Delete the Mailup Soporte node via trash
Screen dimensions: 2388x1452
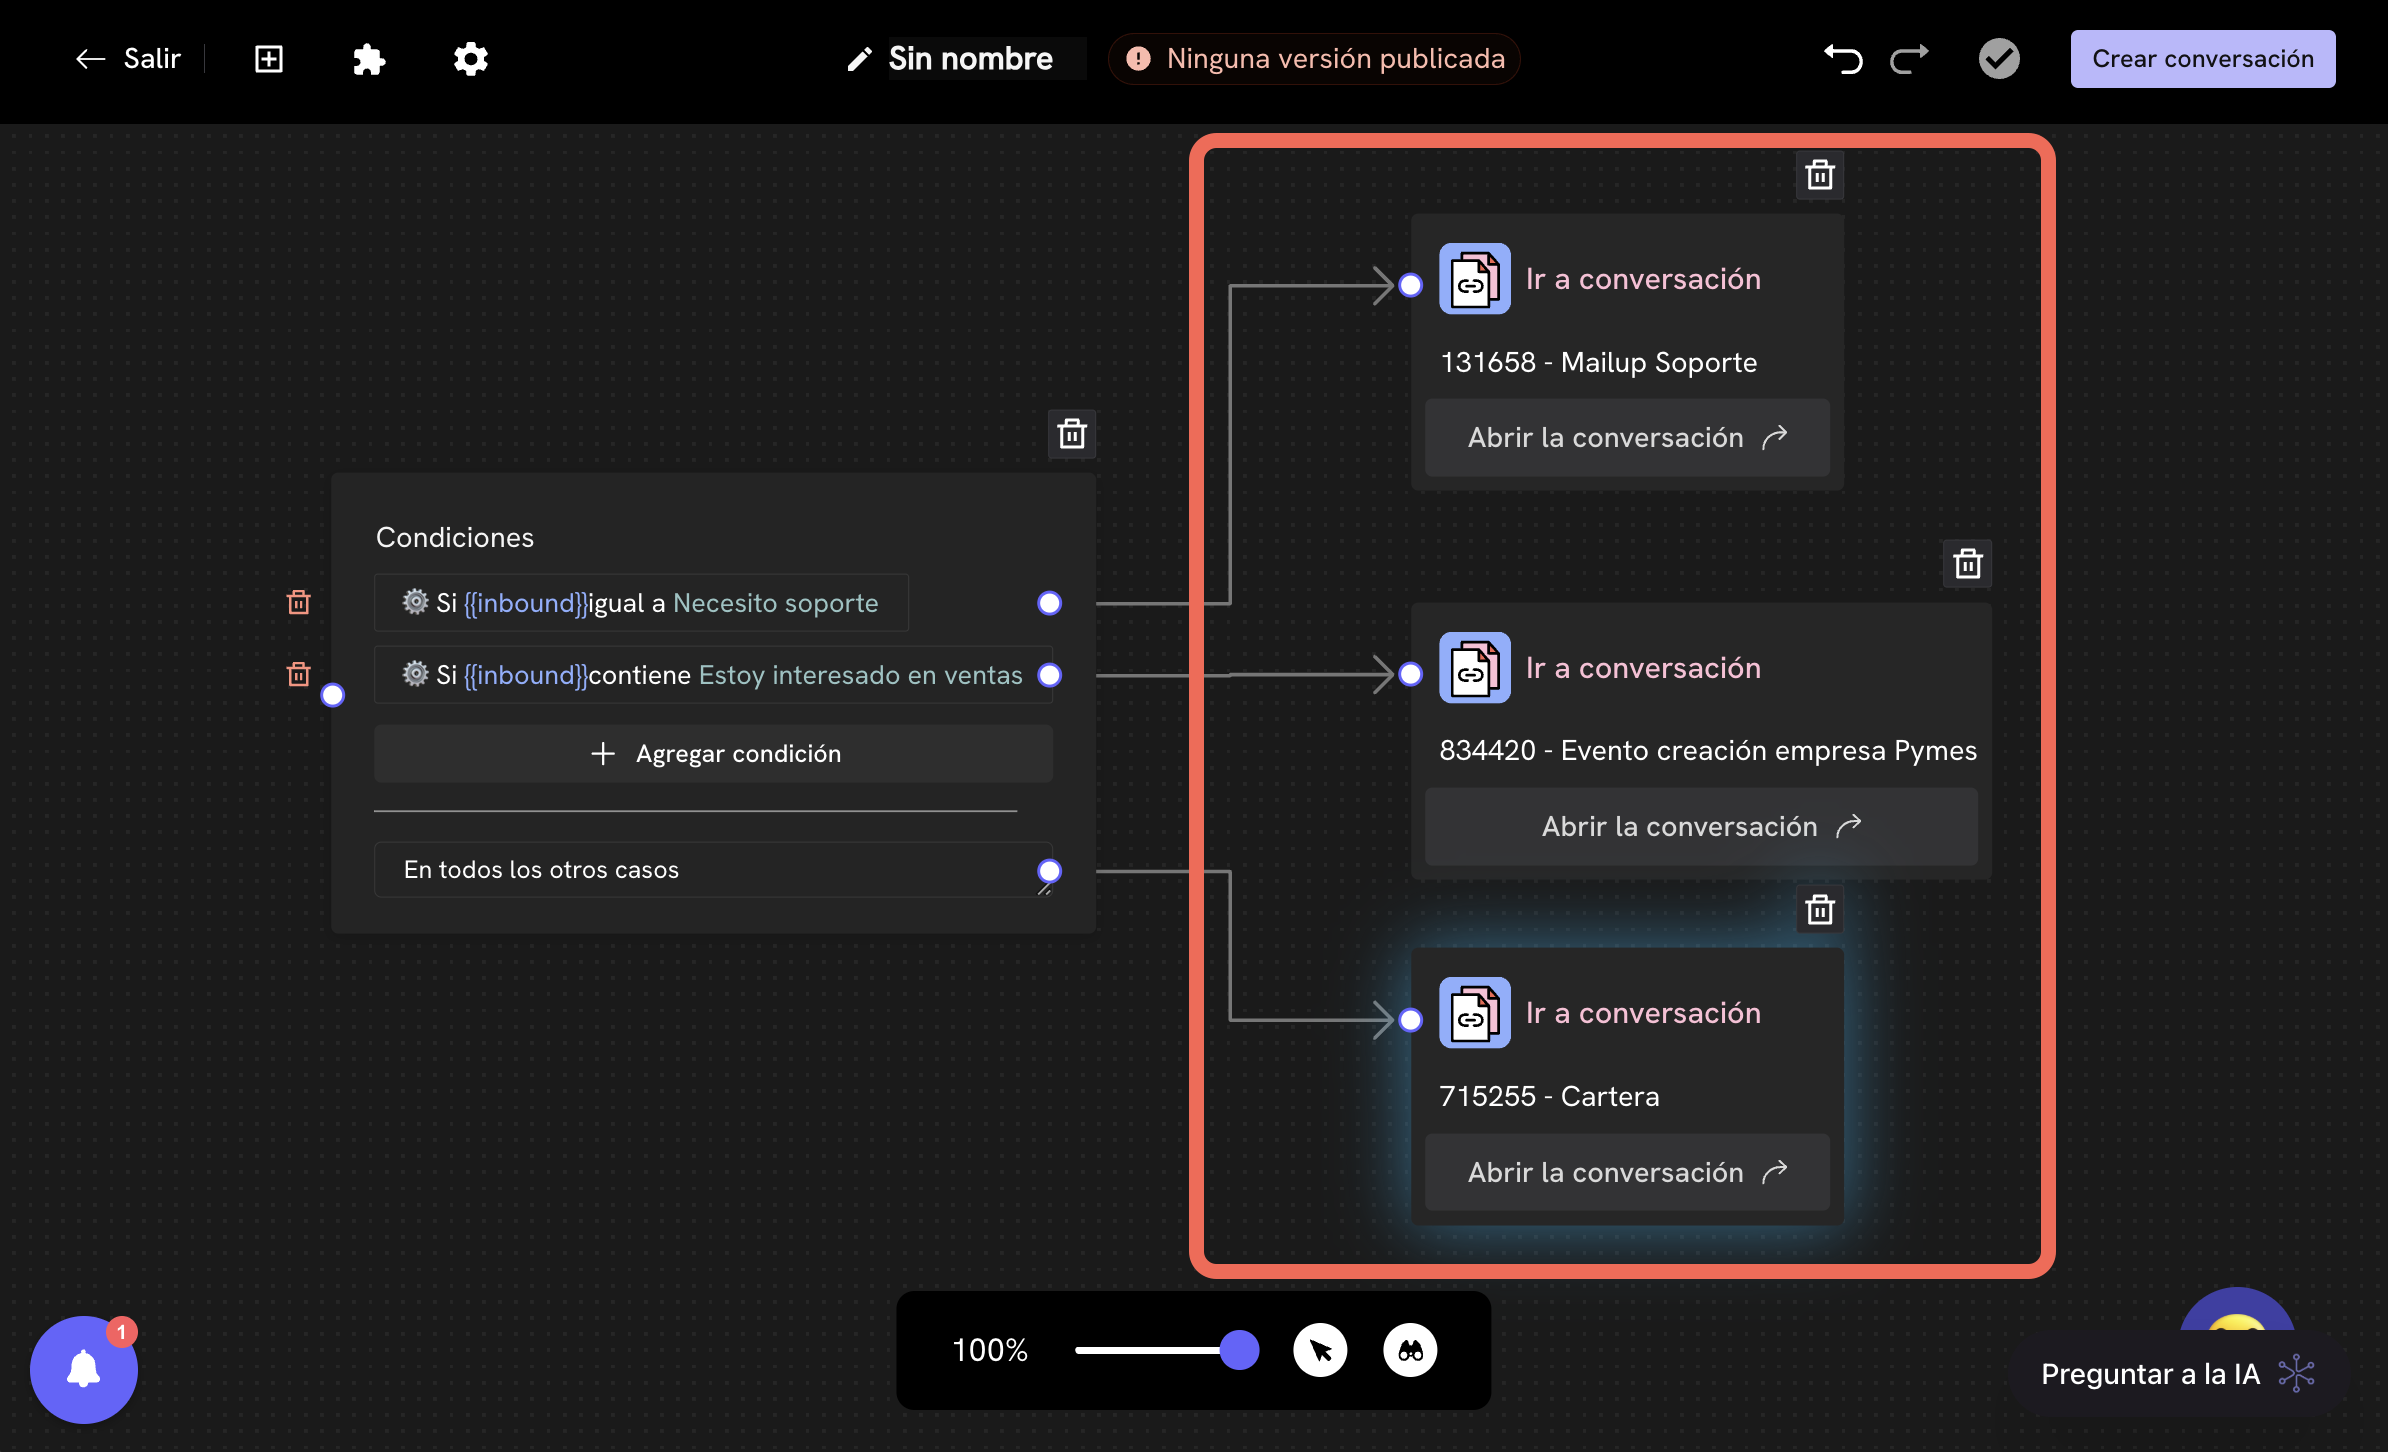pyautogui.click(x=1820, y=175)
